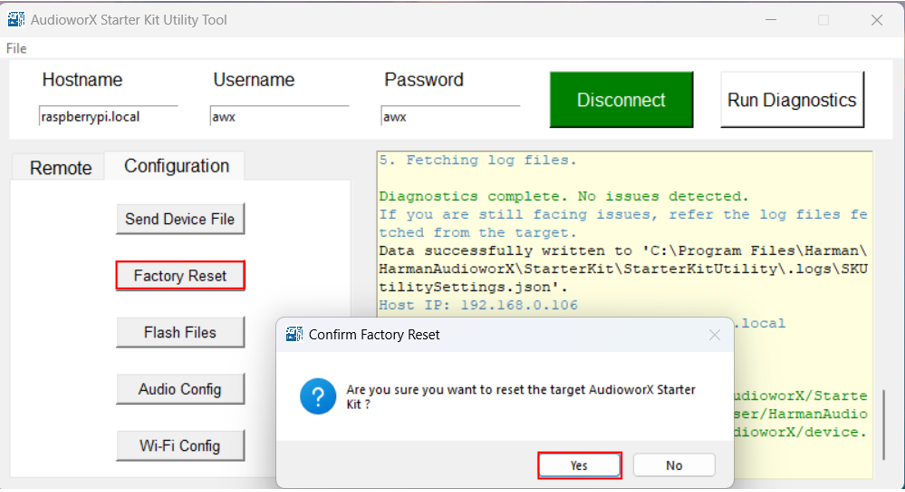Click Run Diagnostics button
The image size is (905, 492).
pos(792,100)
